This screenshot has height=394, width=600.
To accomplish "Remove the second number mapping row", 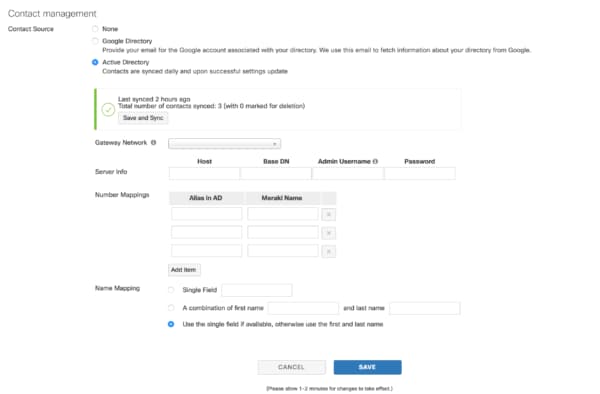I will [328, 233].
